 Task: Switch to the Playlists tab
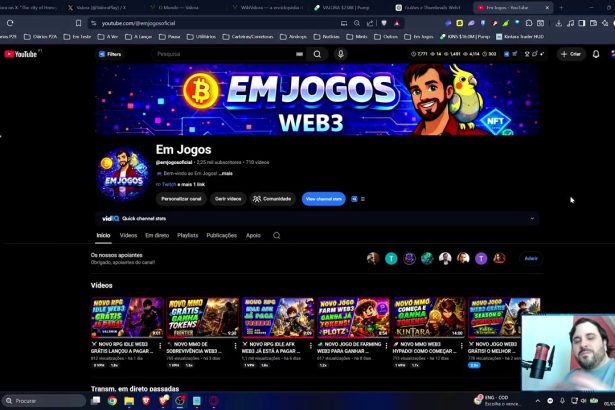187,235
